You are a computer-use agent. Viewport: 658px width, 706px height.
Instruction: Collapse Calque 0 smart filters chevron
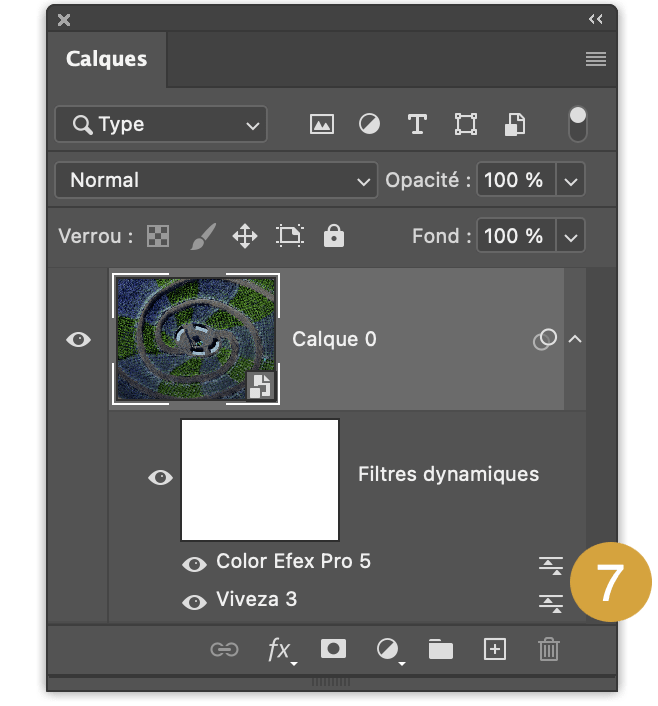point(575,339)
